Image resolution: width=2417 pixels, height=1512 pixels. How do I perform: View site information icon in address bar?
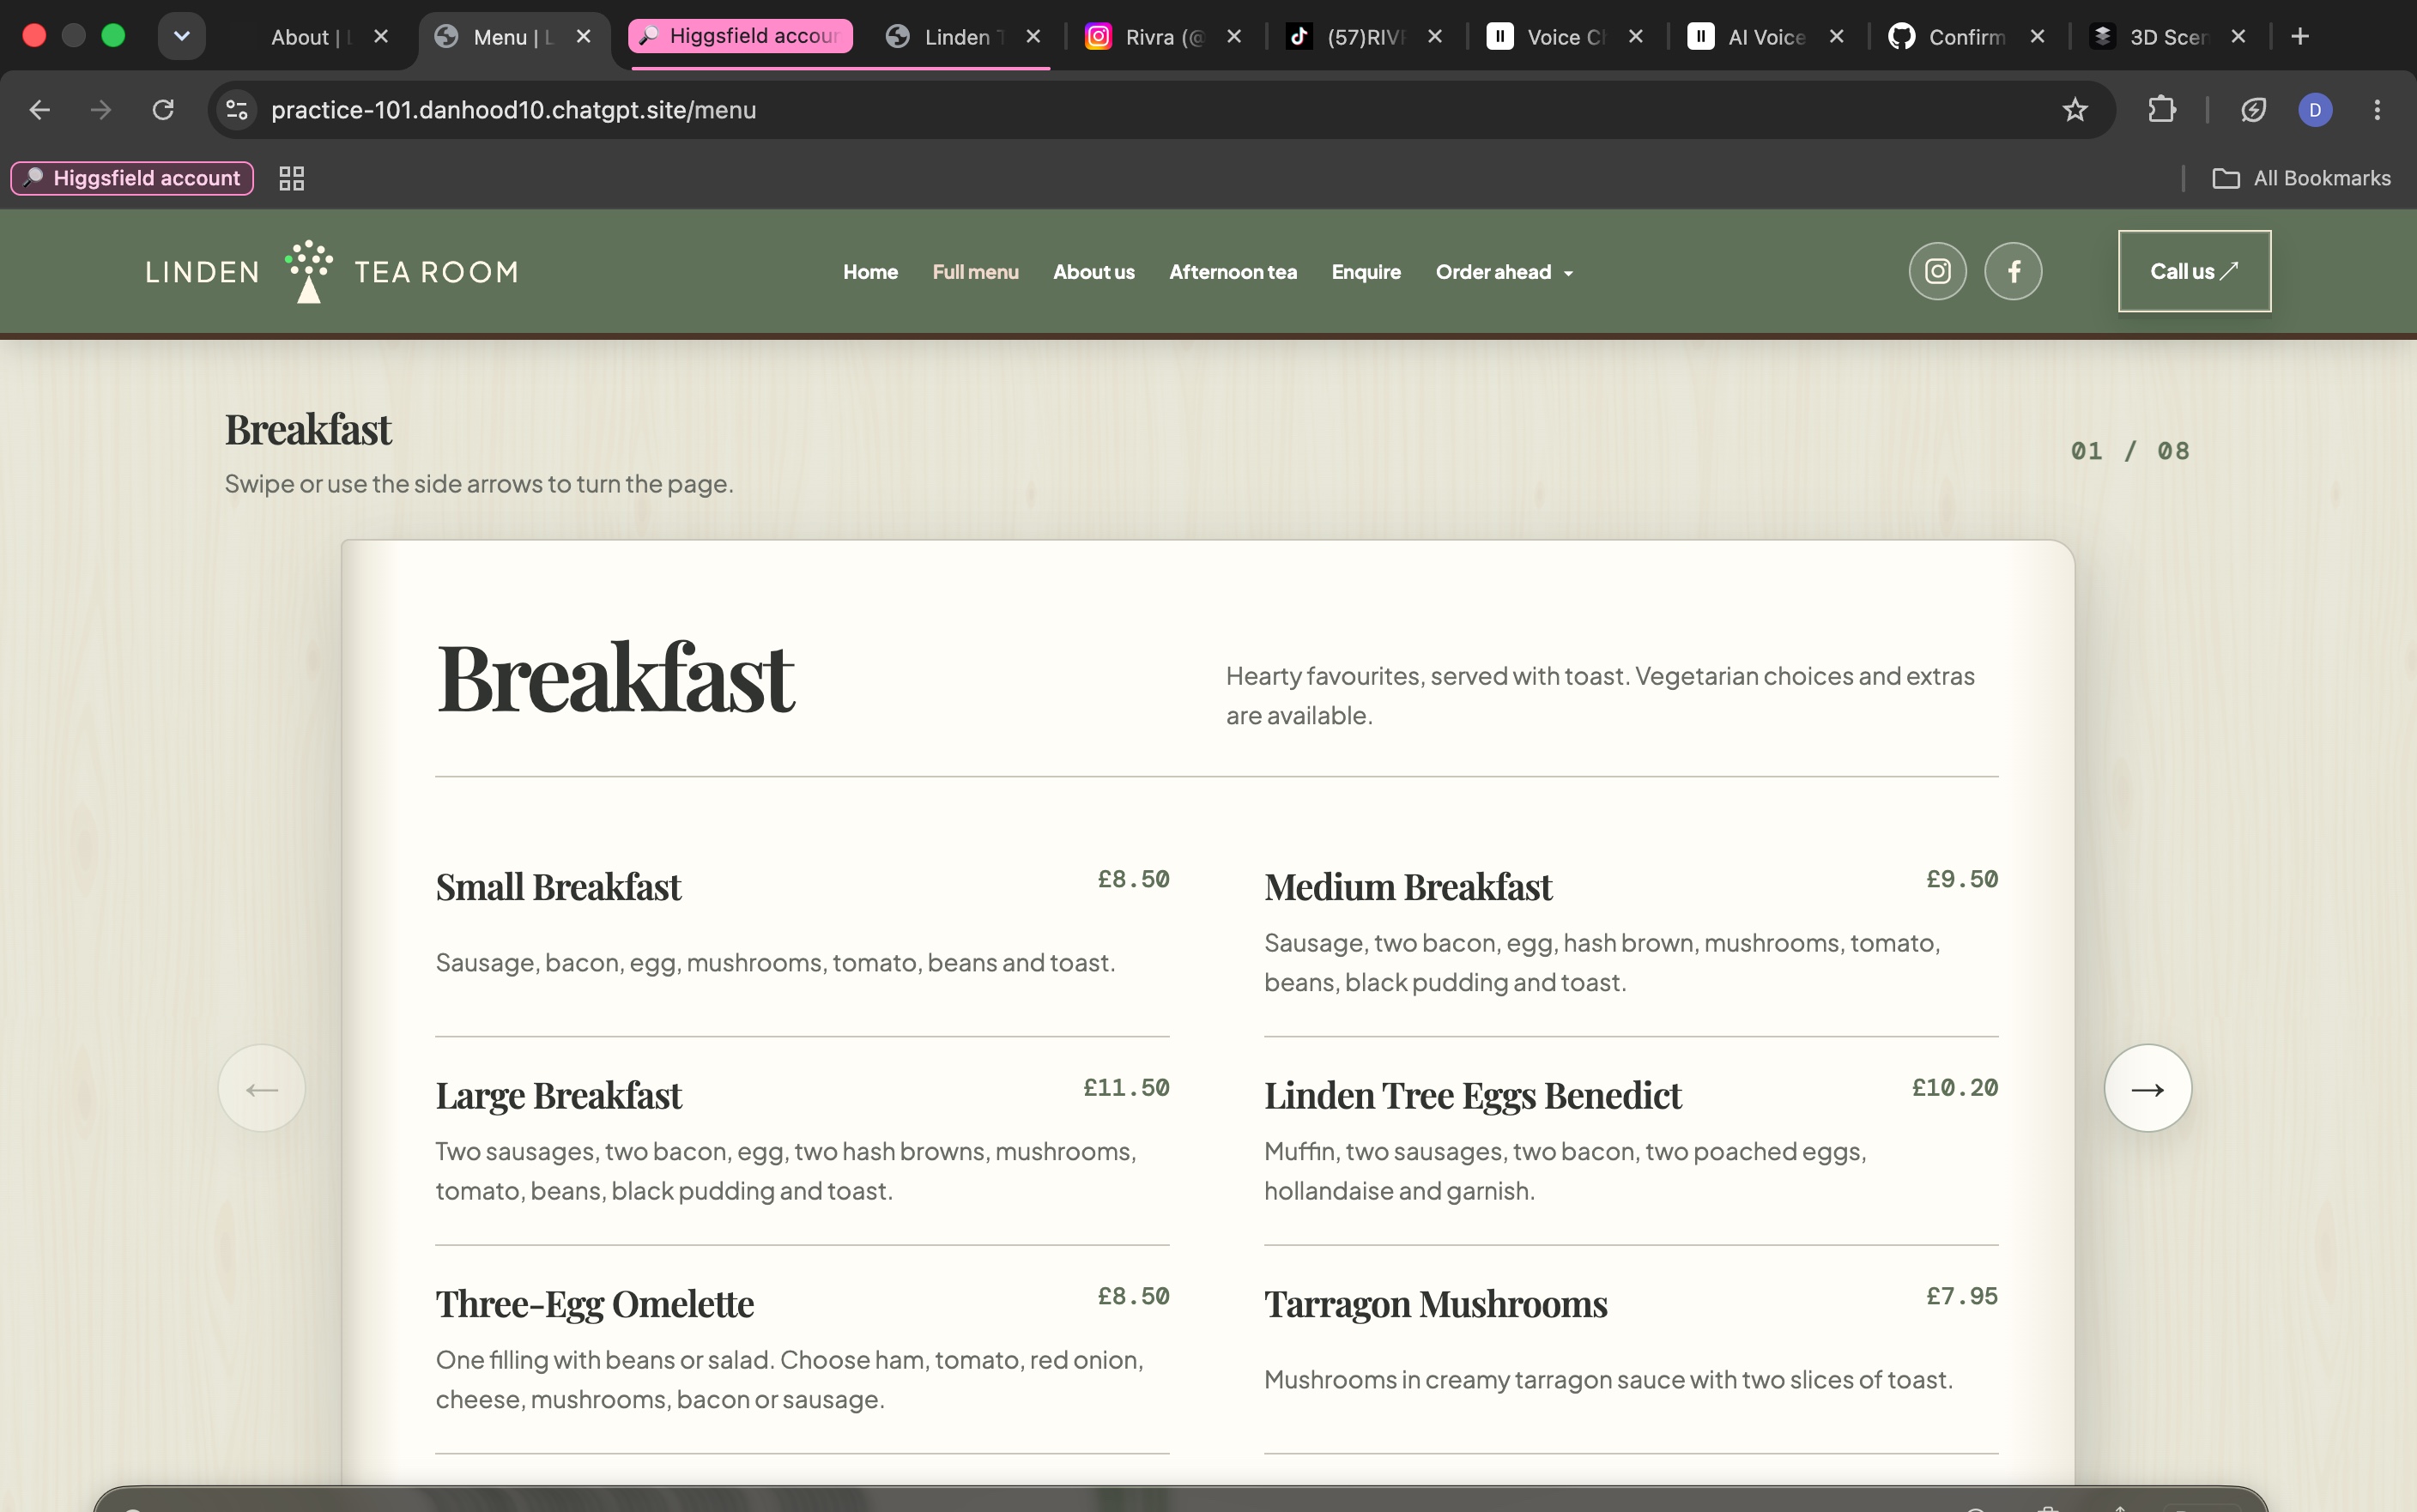click(237, 110)
